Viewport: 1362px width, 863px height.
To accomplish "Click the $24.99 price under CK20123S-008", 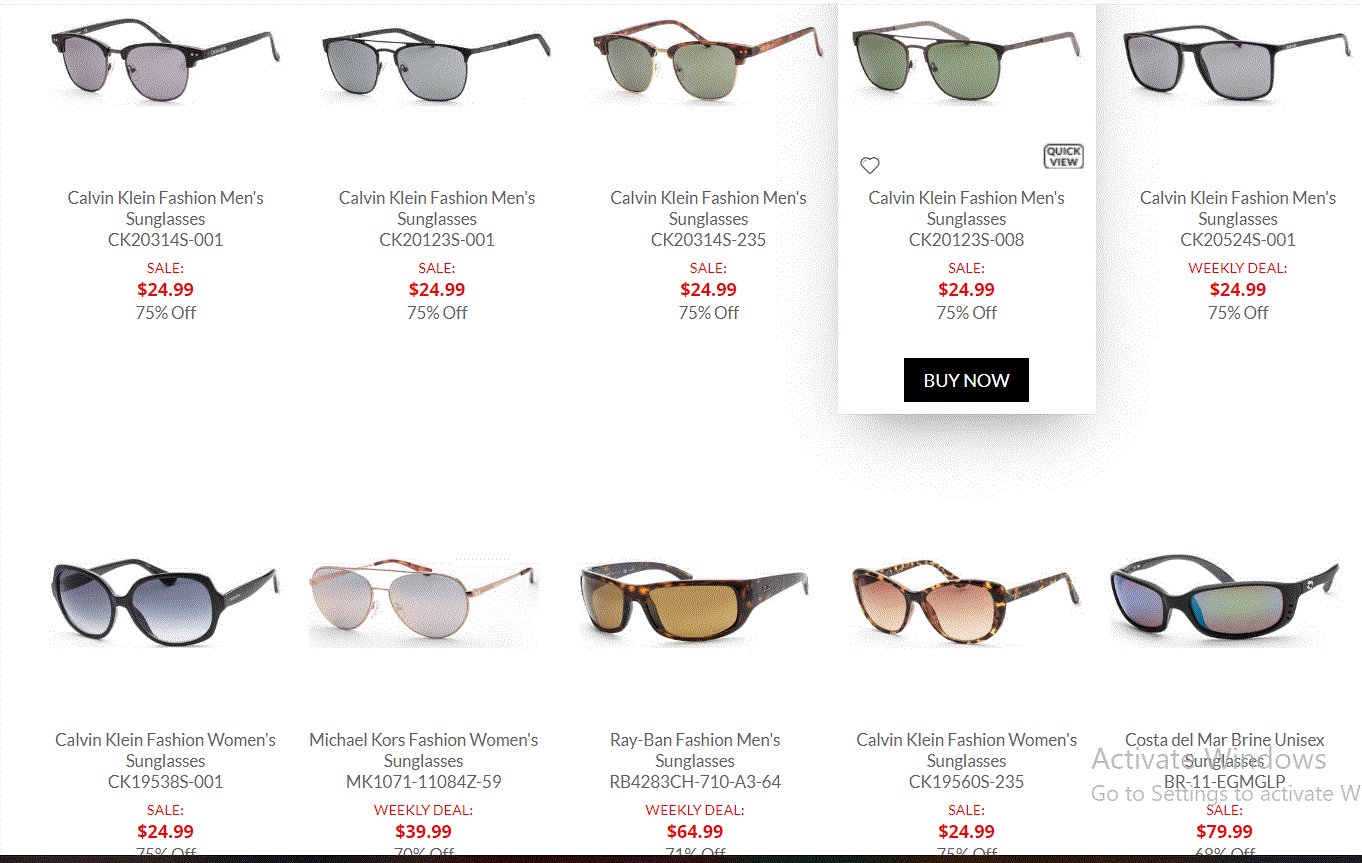I will 966,290.
